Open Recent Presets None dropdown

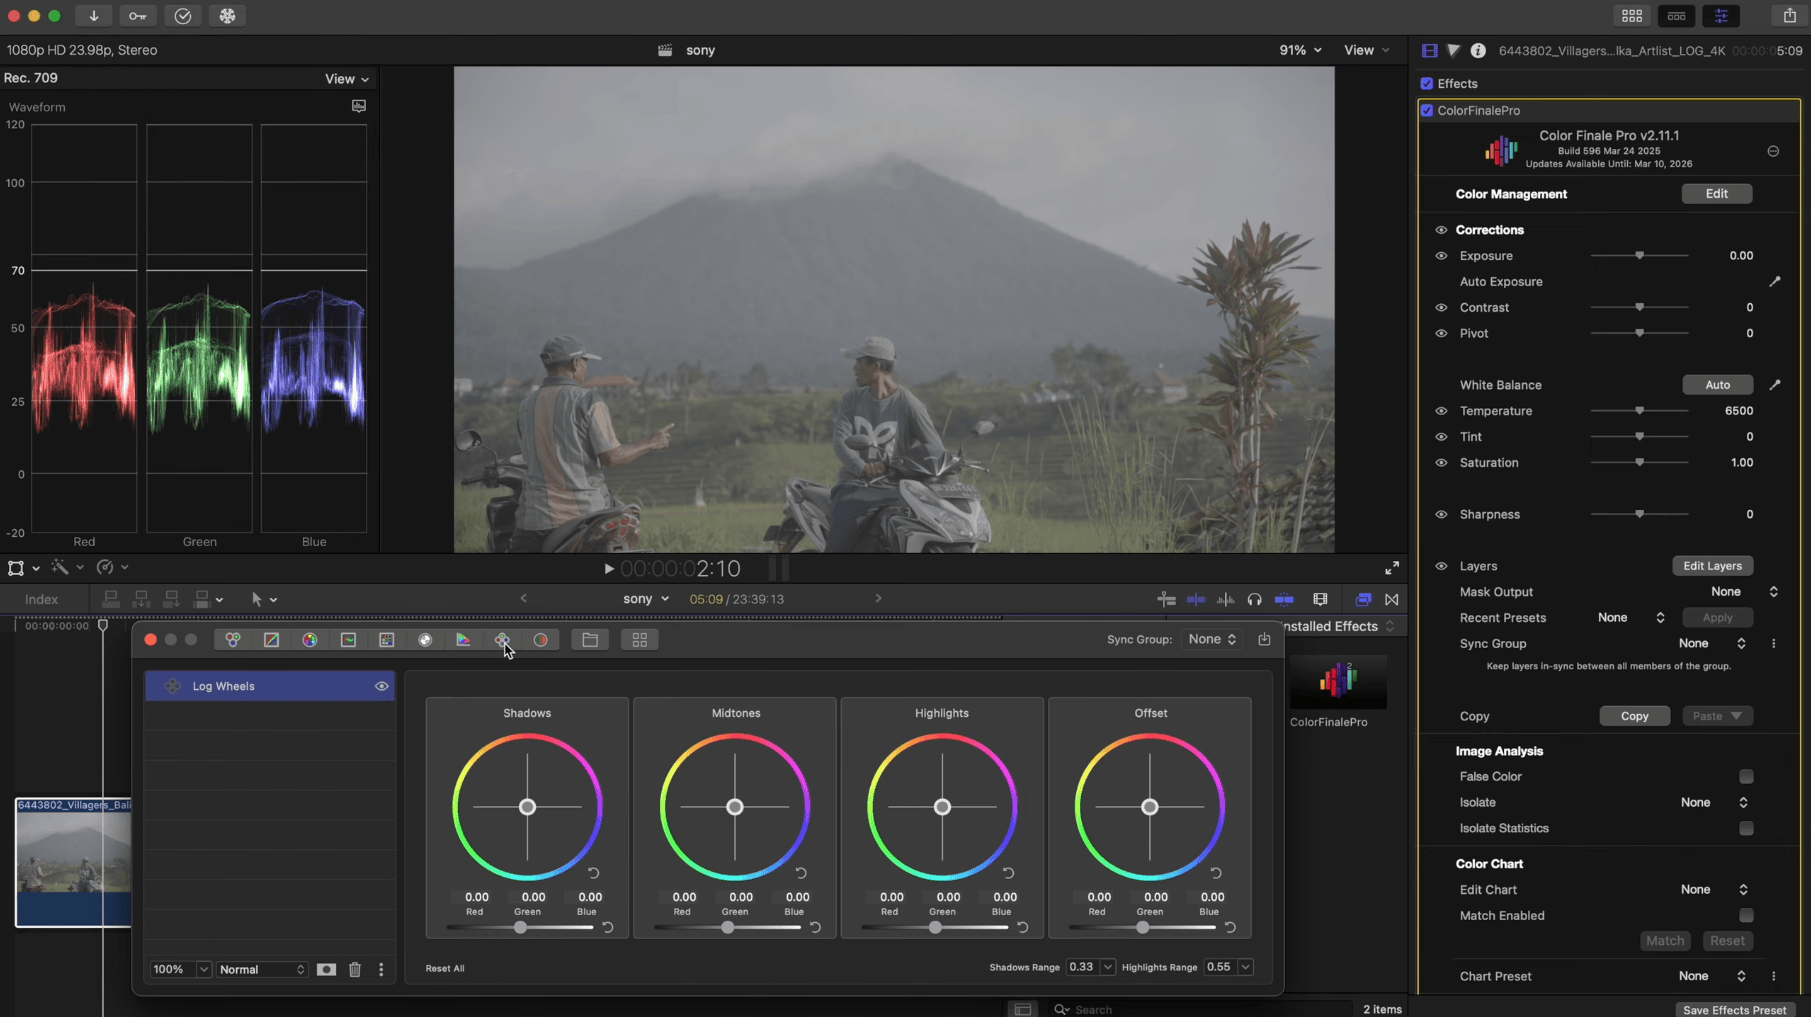click(x=1631, y=618)
